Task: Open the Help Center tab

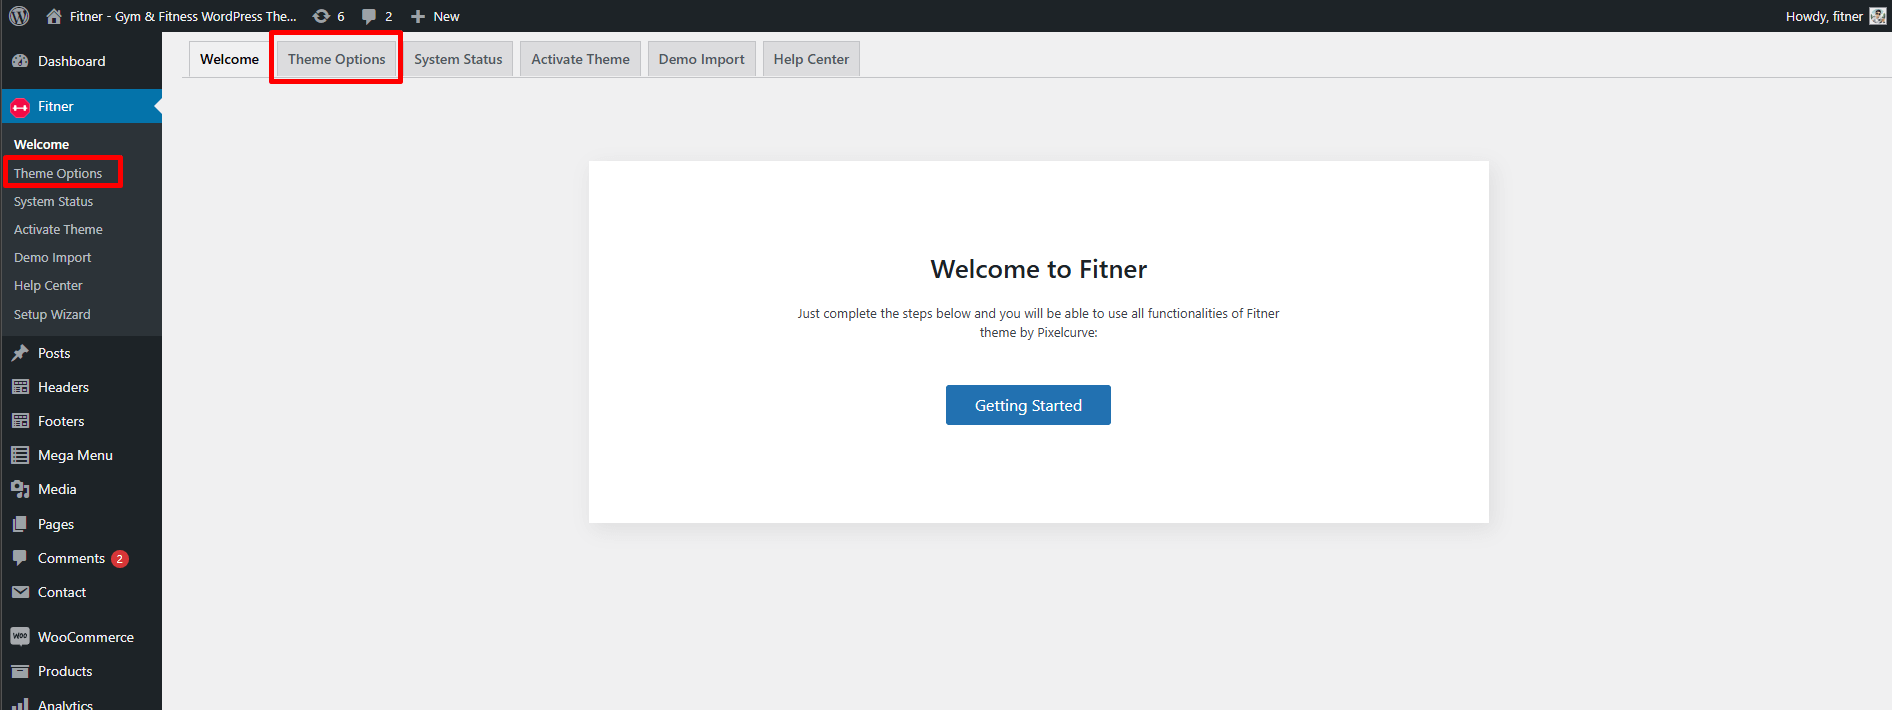Action: (811, 59)
